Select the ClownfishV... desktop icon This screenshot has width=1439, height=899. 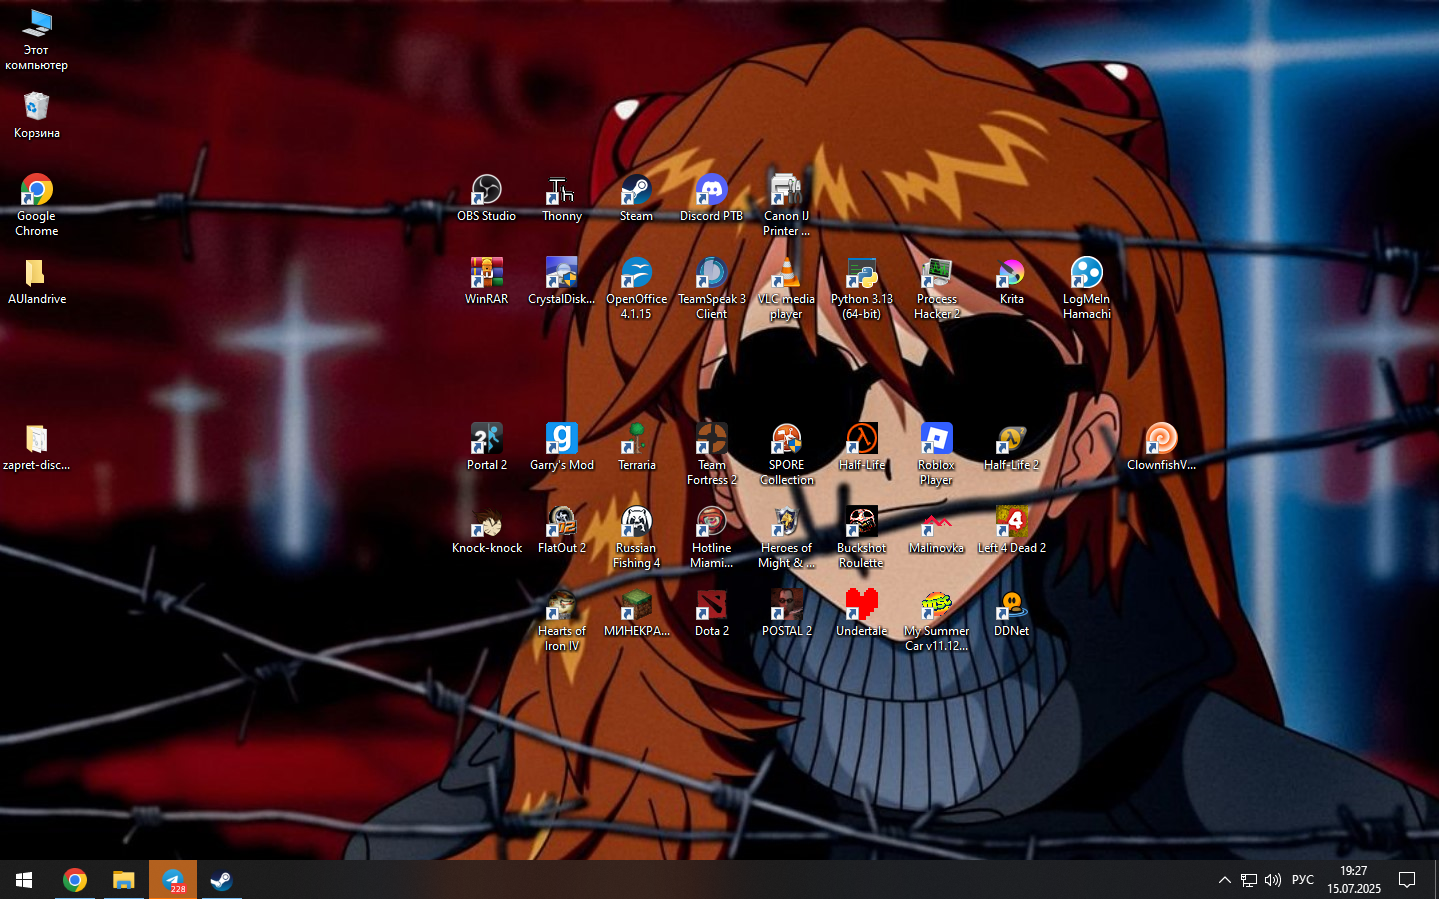coord(1161,447)
